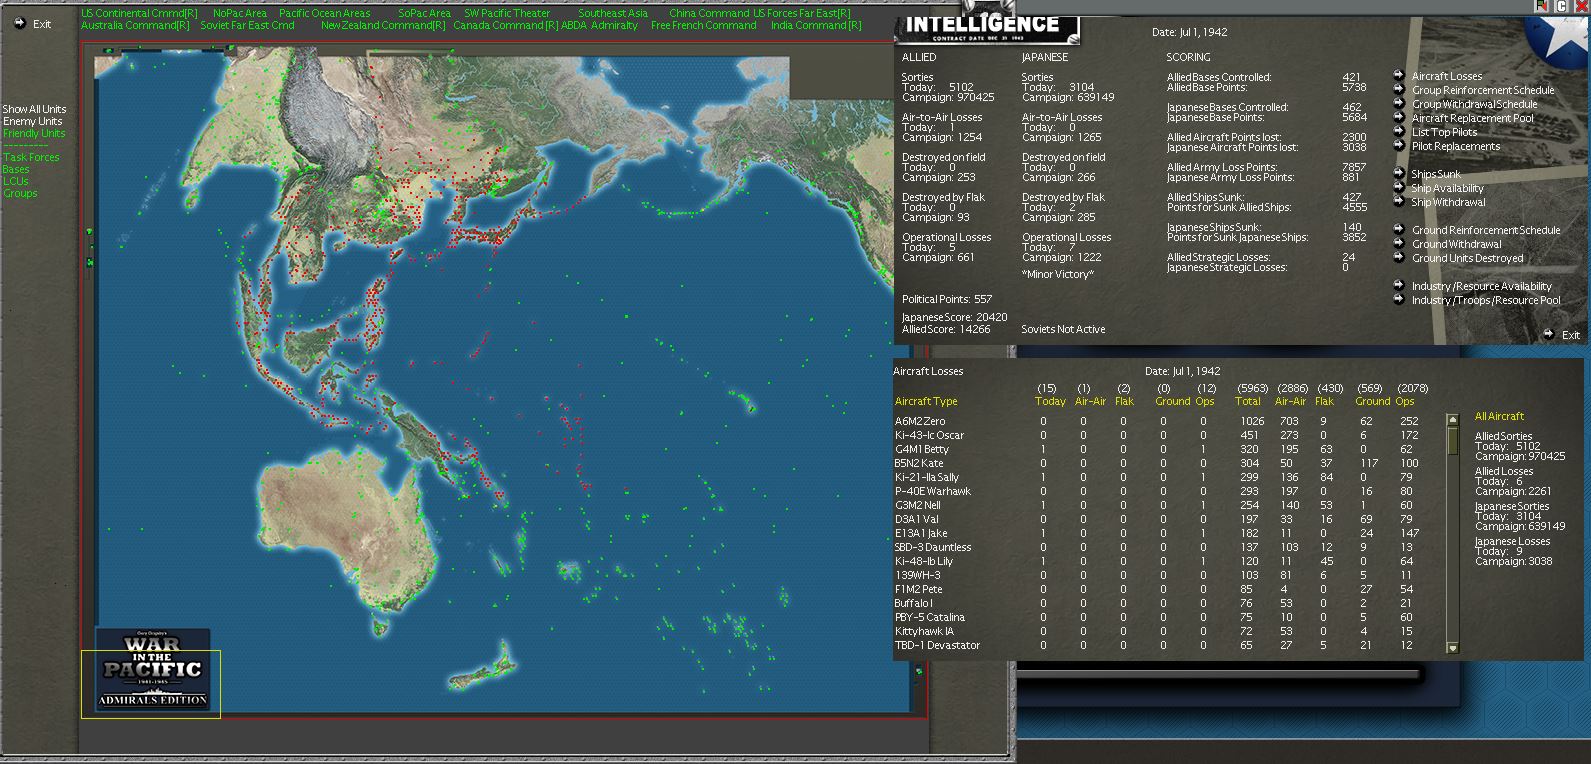
Task: Click the *Minor Victory* status text
Action: coord(1058,274)
